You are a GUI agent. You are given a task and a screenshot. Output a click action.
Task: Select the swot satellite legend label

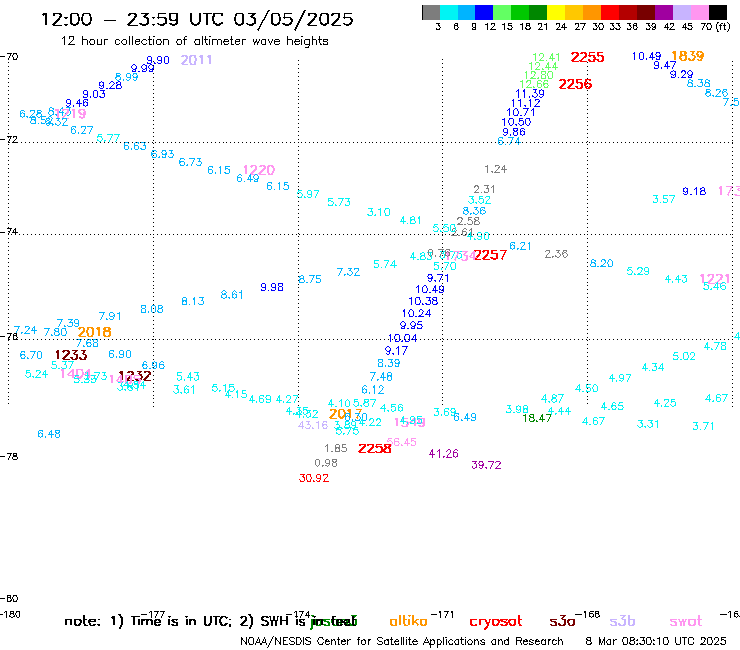click(x=686, y=621)
